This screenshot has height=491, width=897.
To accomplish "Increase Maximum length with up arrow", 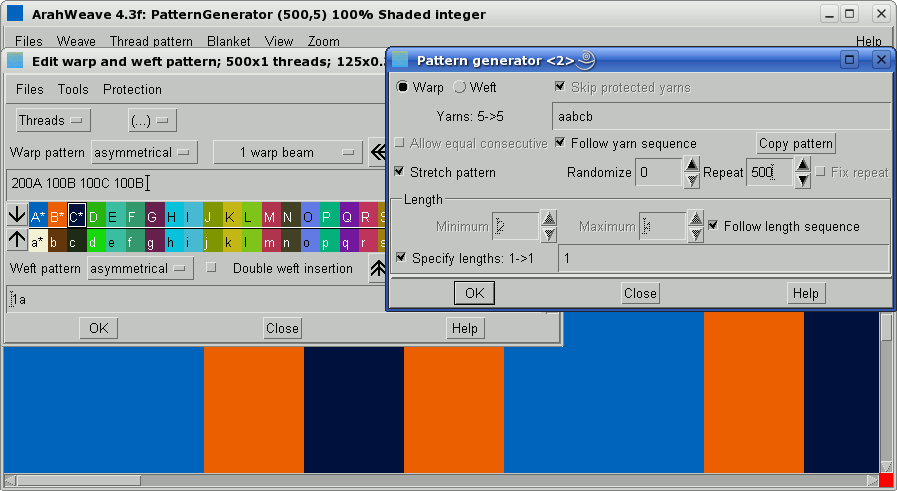I will point(696,219).
